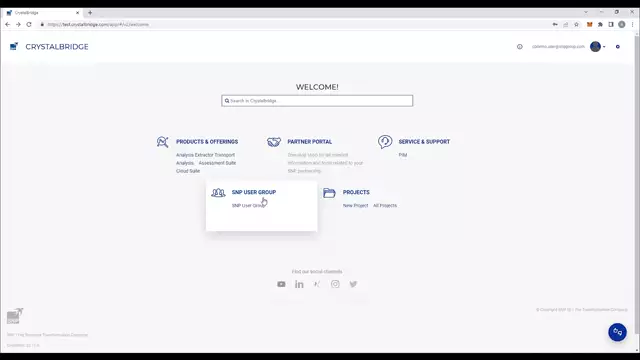
Task: Open the Analysis Extractor Transport link
Action: [x=205, y=155]
